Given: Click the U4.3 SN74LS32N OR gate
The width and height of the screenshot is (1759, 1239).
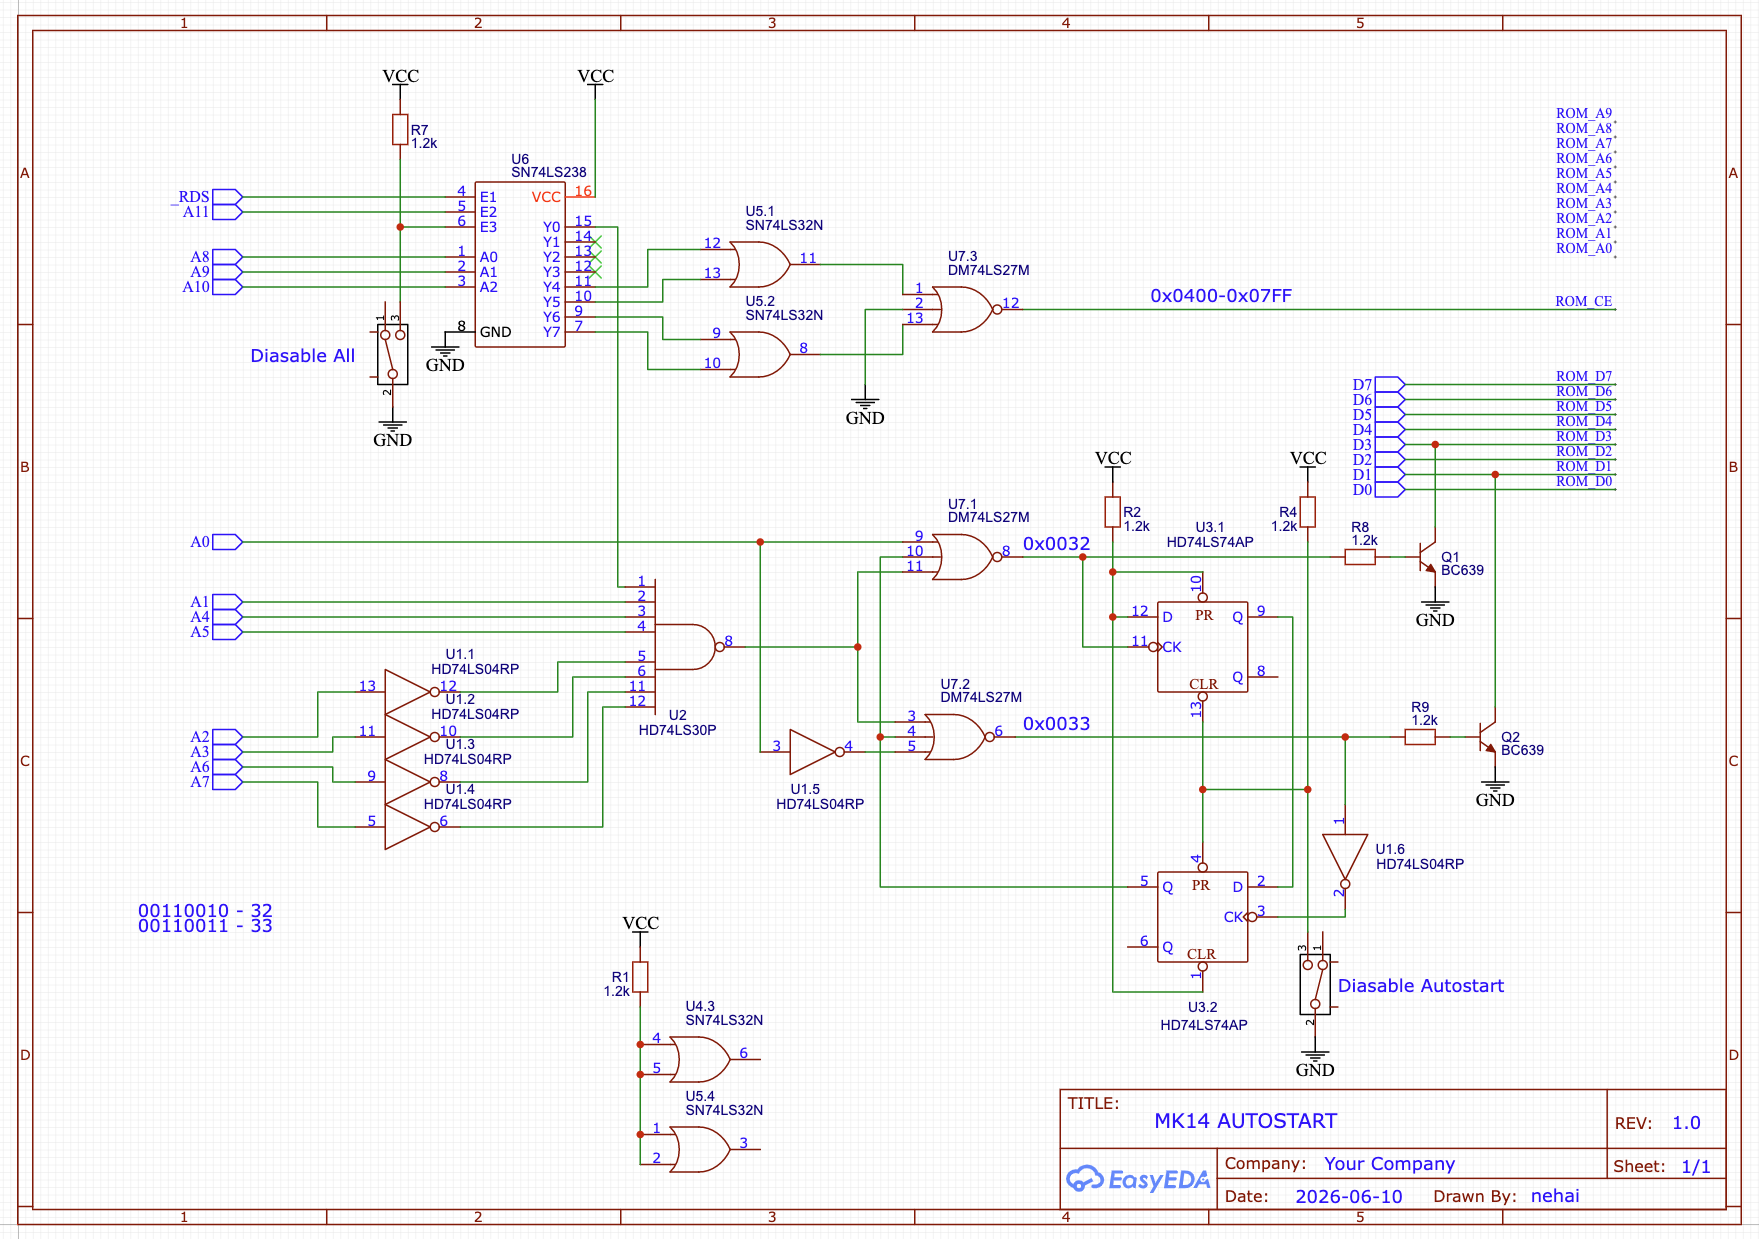Looking at the screenshot, I should tap(700, 1060).
